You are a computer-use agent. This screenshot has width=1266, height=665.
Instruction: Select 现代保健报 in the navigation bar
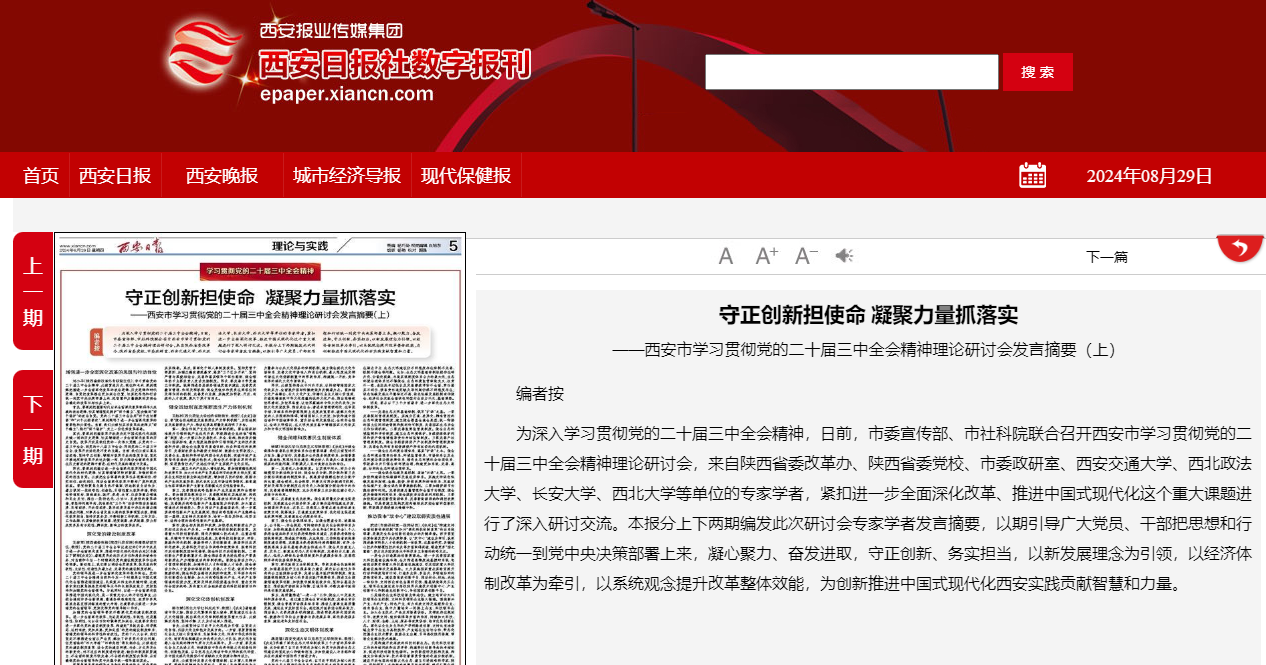(466, 176)
